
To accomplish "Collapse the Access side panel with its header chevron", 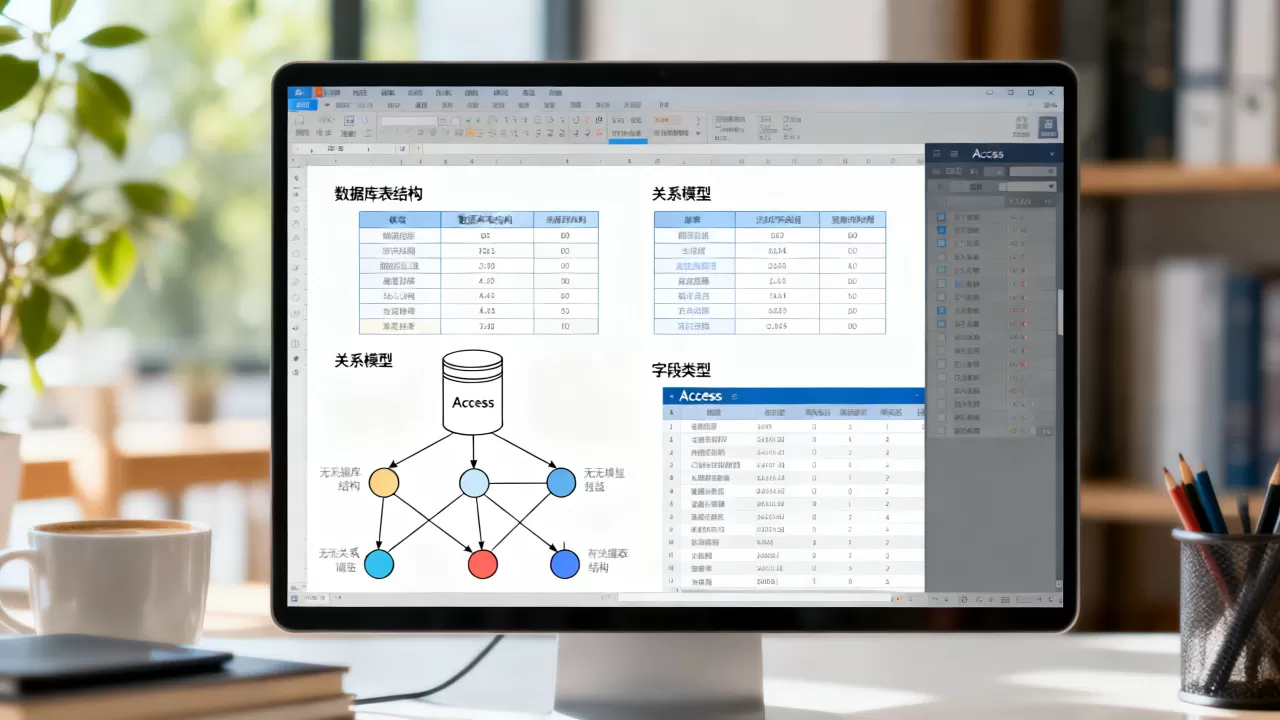I will point(1051,154).
